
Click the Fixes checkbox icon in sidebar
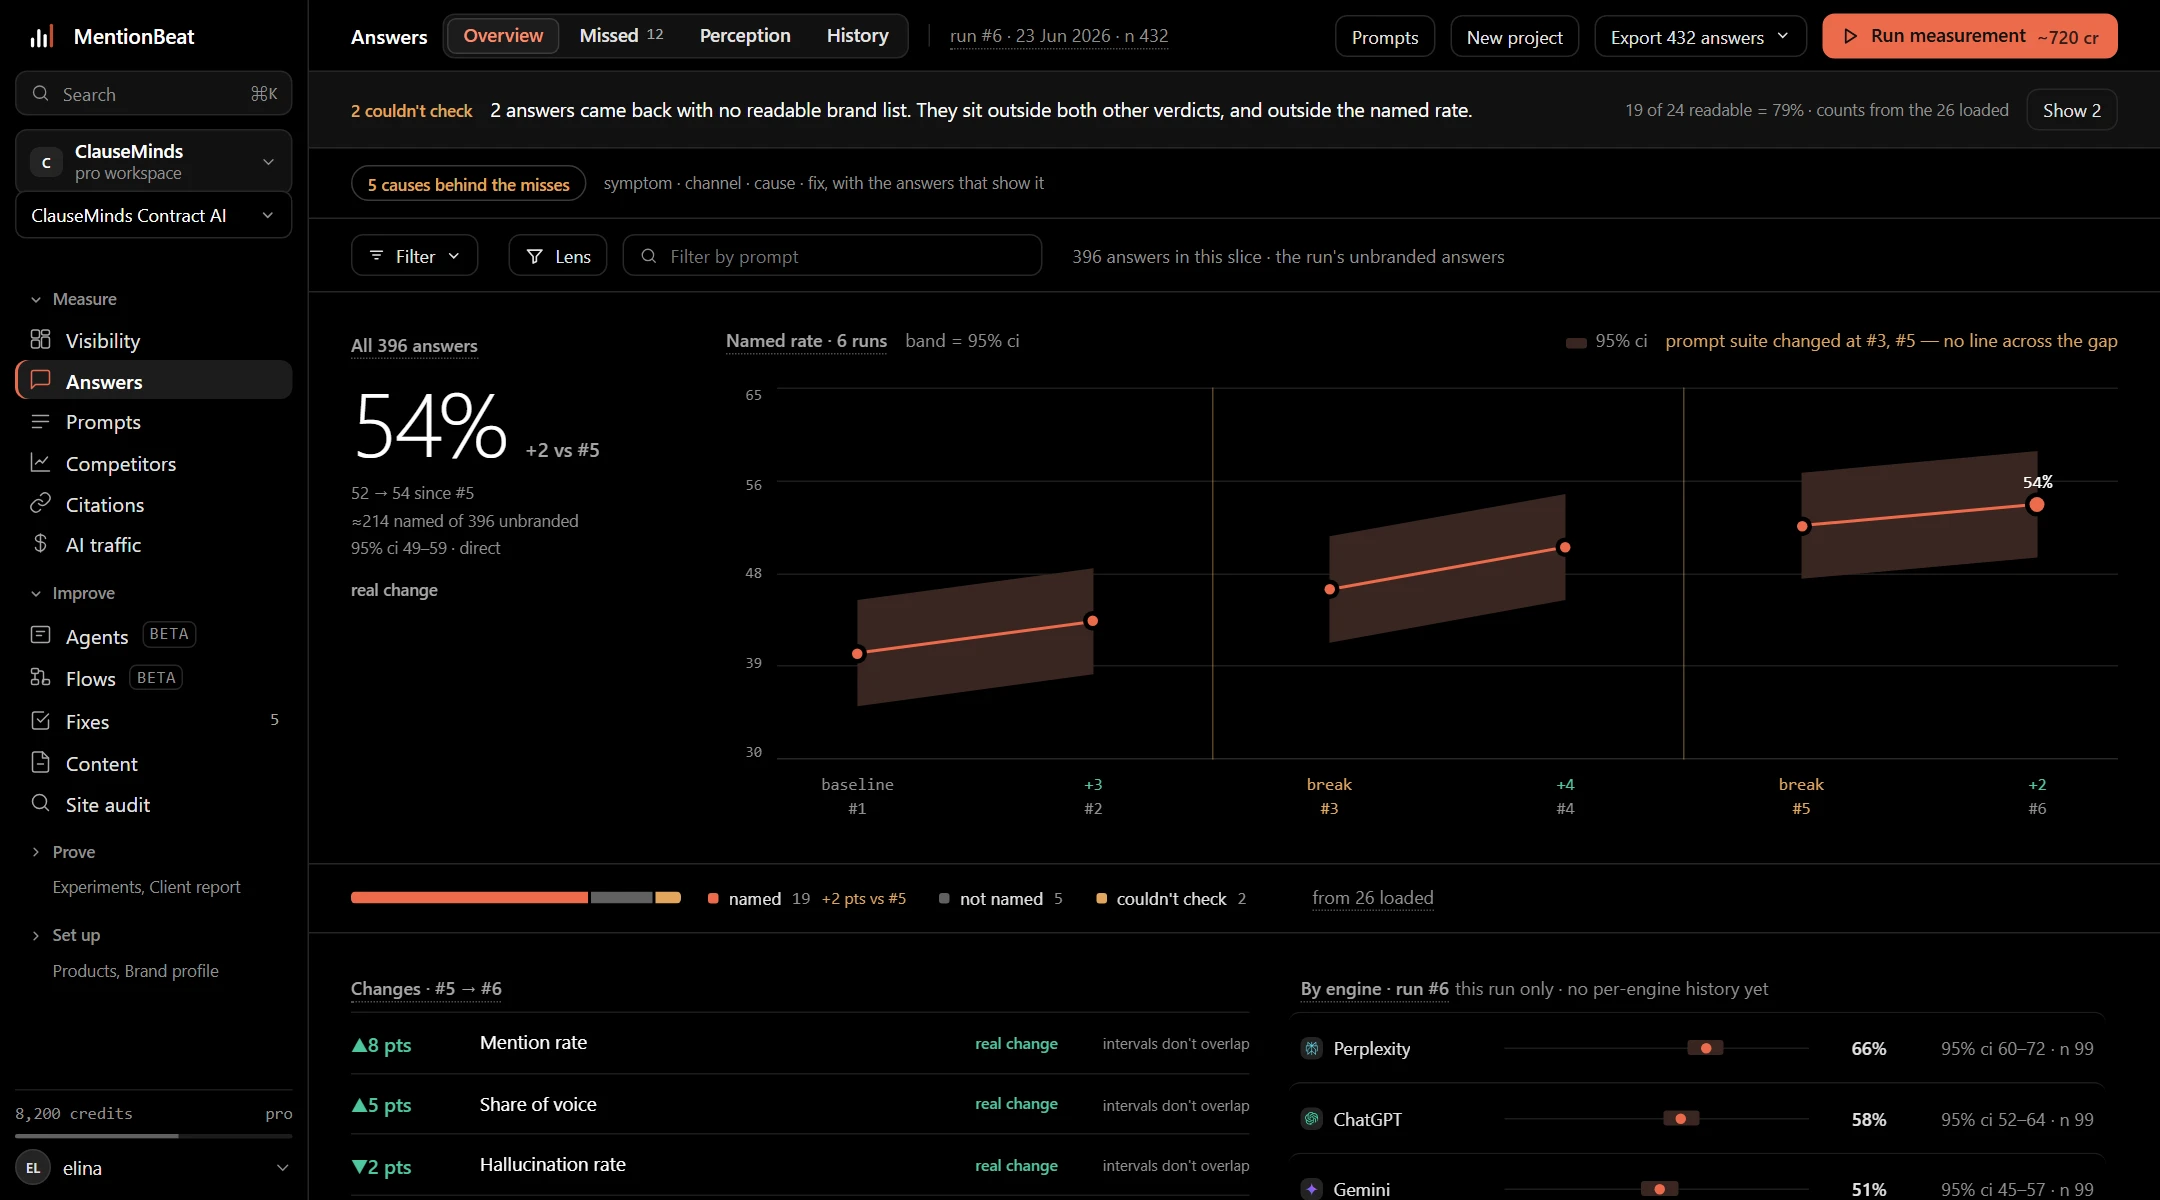(x=40, y=720)
